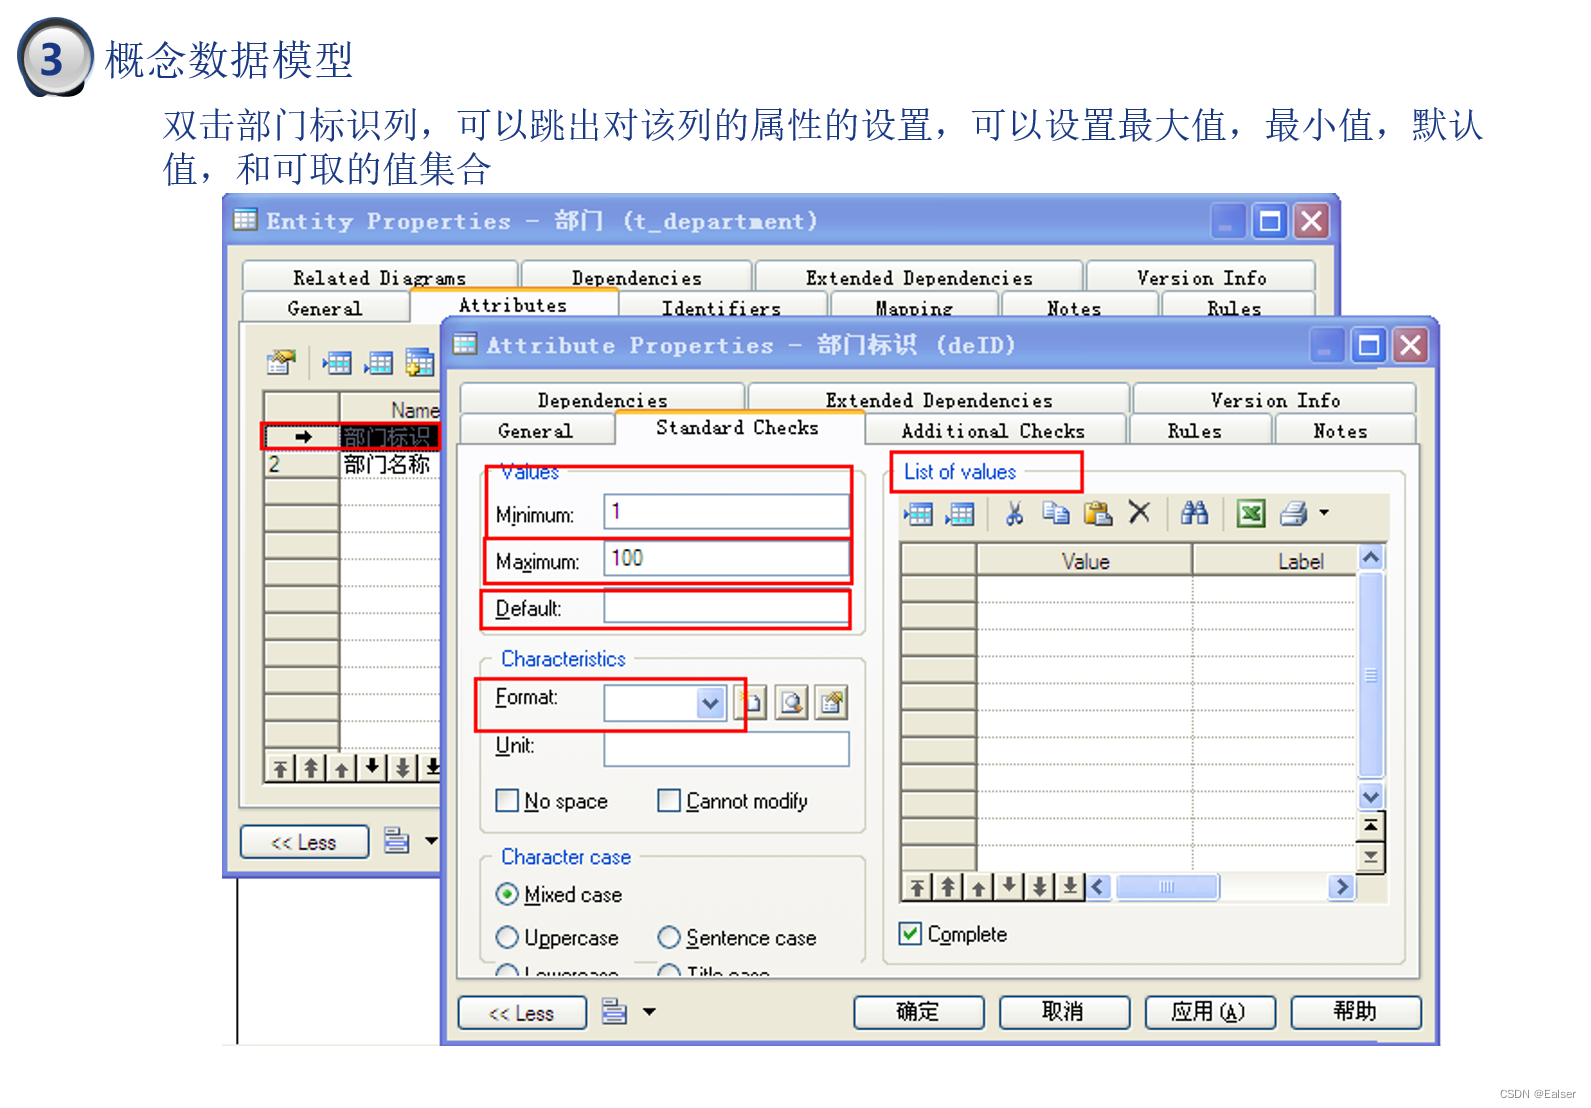Click Insert a Row icon in Entity Properties window
Viewport: 1591px width, 1108px height.
pos(337,362)
